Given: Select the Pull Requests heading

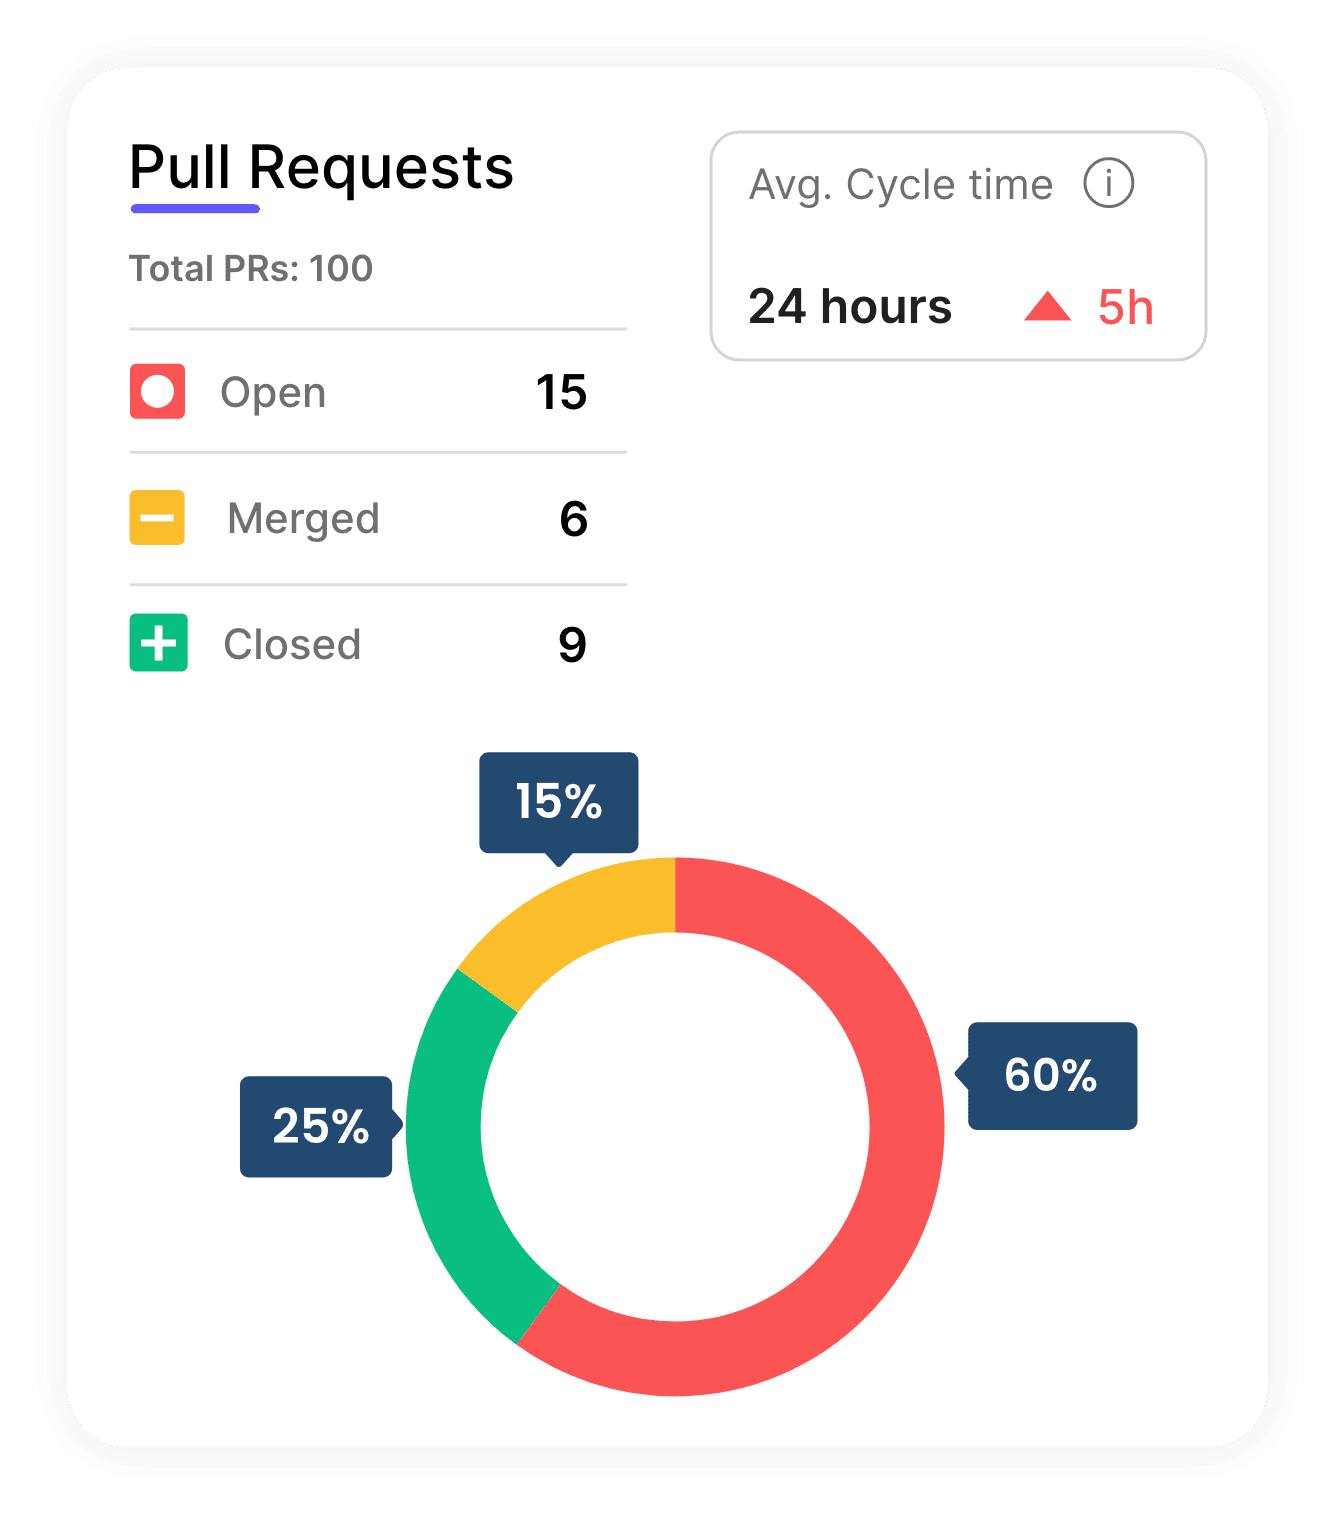Looking at the screenshot, I should pyautogui.click(x=321, y=167).
